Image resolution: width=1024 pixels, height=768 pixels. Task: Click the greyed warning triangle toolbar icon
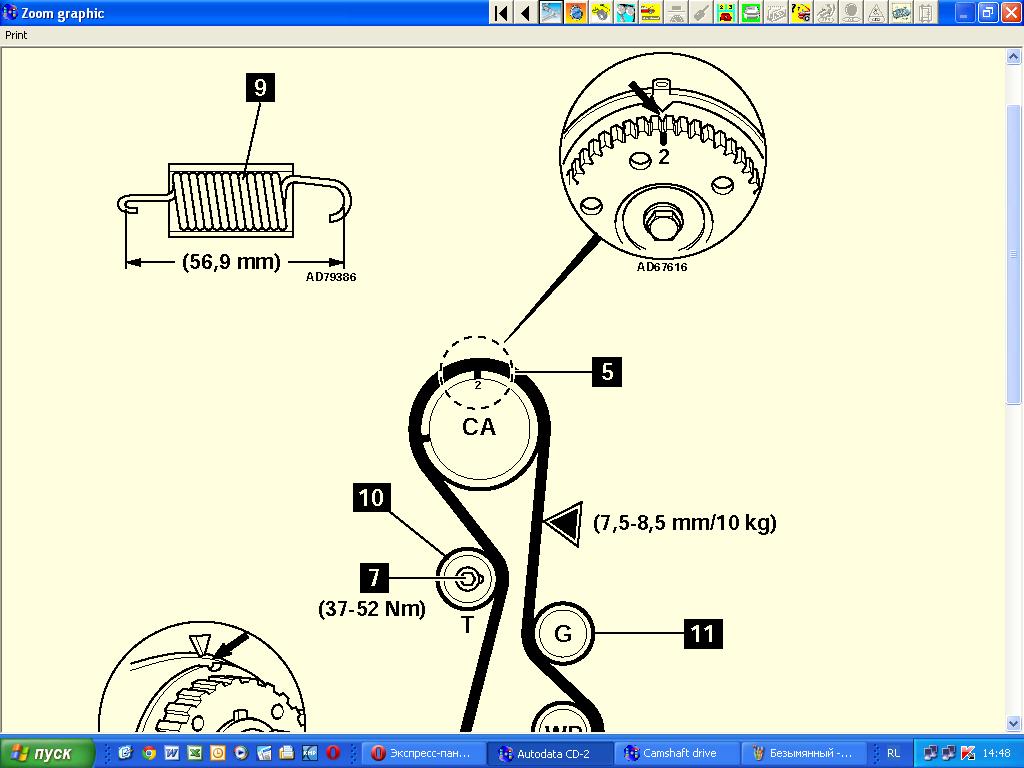coord(875,12)
